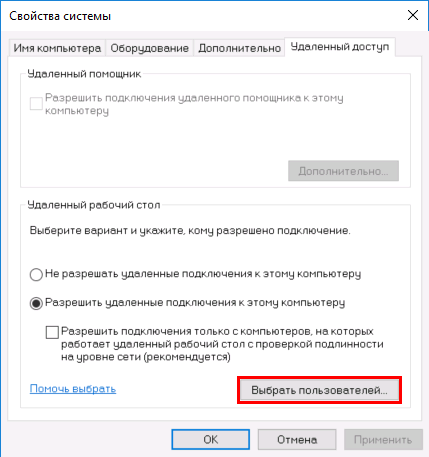The image size is (429, 457).
Task: Select 'Не разрешать удаленные подключения' radio button
Action: (36, 275)
